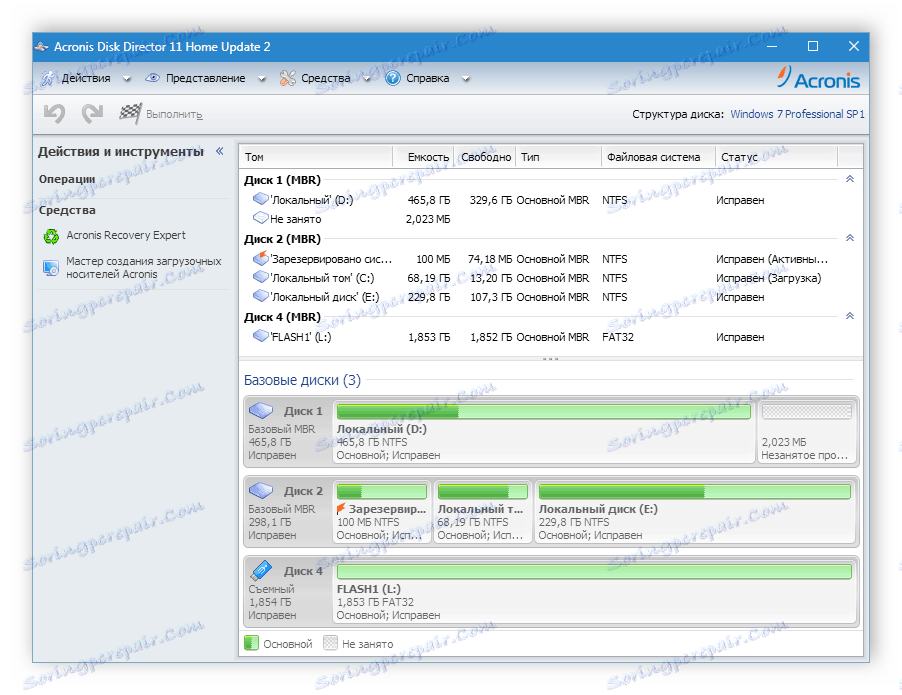Click the hatched Не занято legend swatch
902x695 pixels.
330,643
